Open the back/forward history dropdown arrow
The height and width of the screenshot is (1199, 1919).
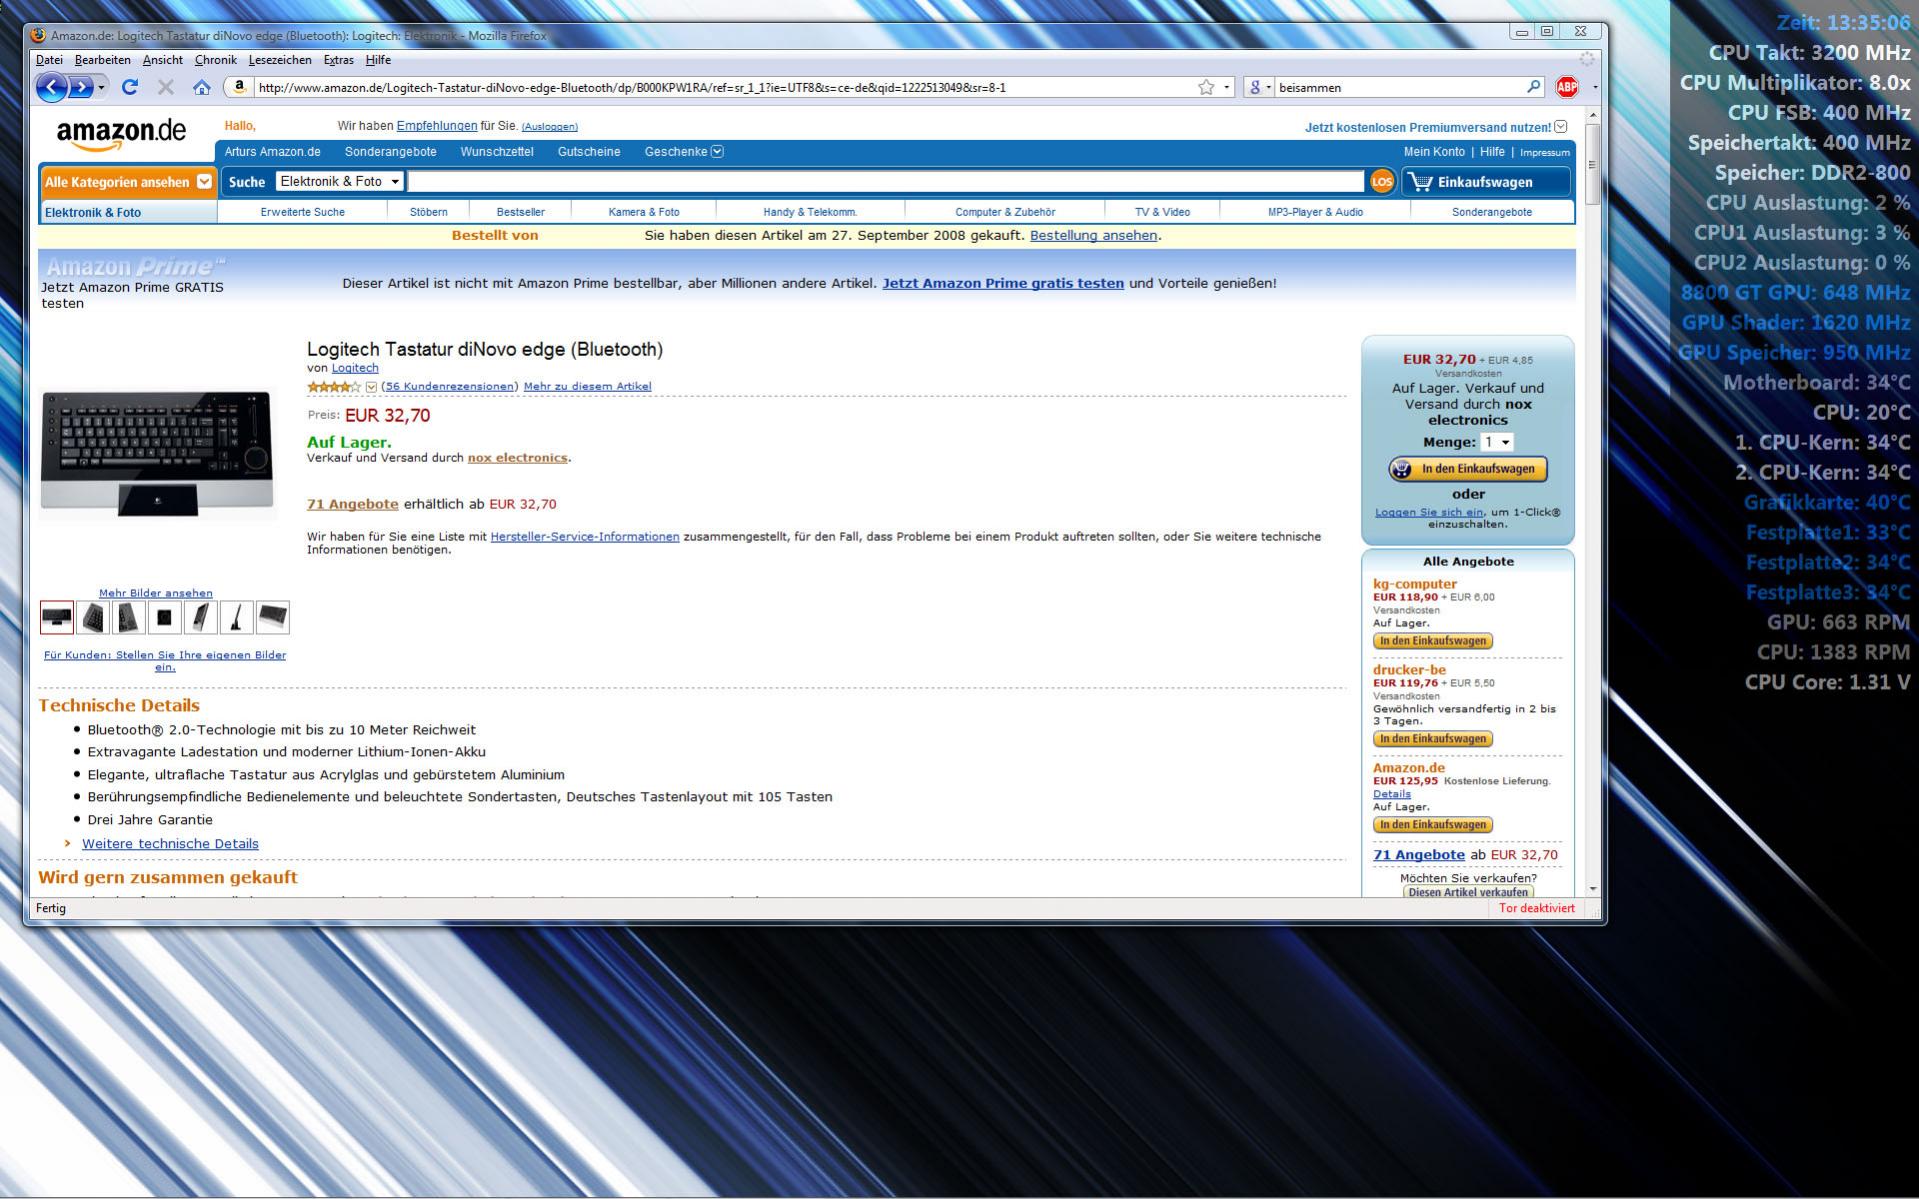tap(102, 88)
